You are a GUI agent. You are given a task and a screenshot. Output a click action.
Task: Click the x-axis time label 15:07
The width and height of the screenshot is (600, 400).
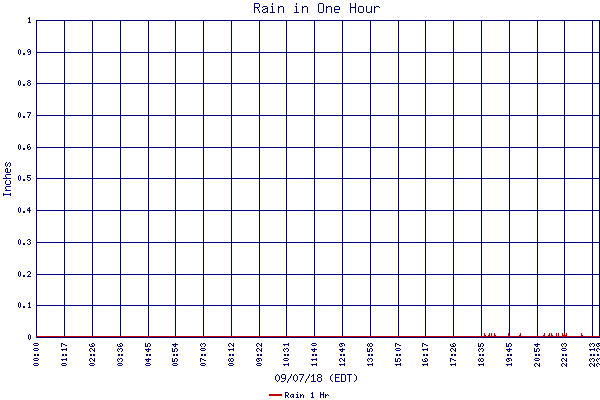398,354
